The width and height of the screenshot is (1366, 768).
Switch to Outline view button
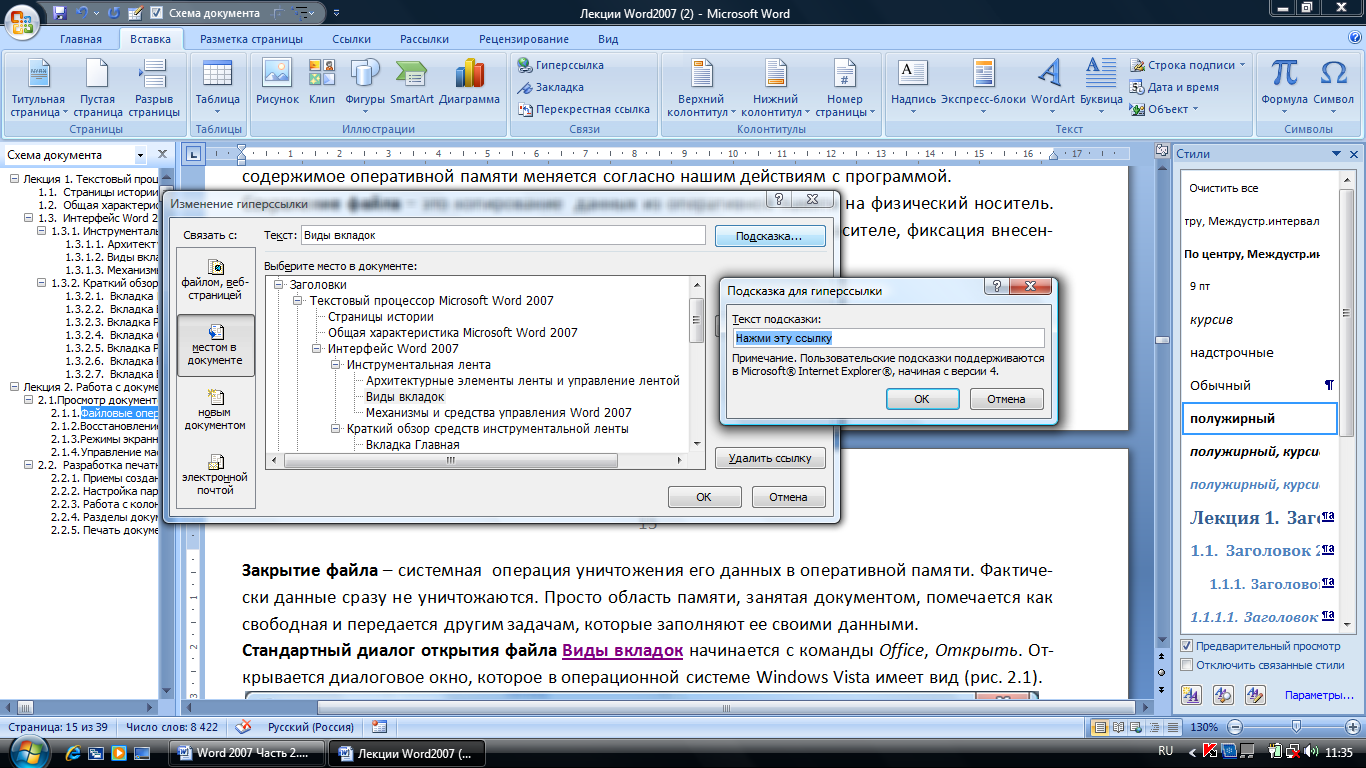1156,727
